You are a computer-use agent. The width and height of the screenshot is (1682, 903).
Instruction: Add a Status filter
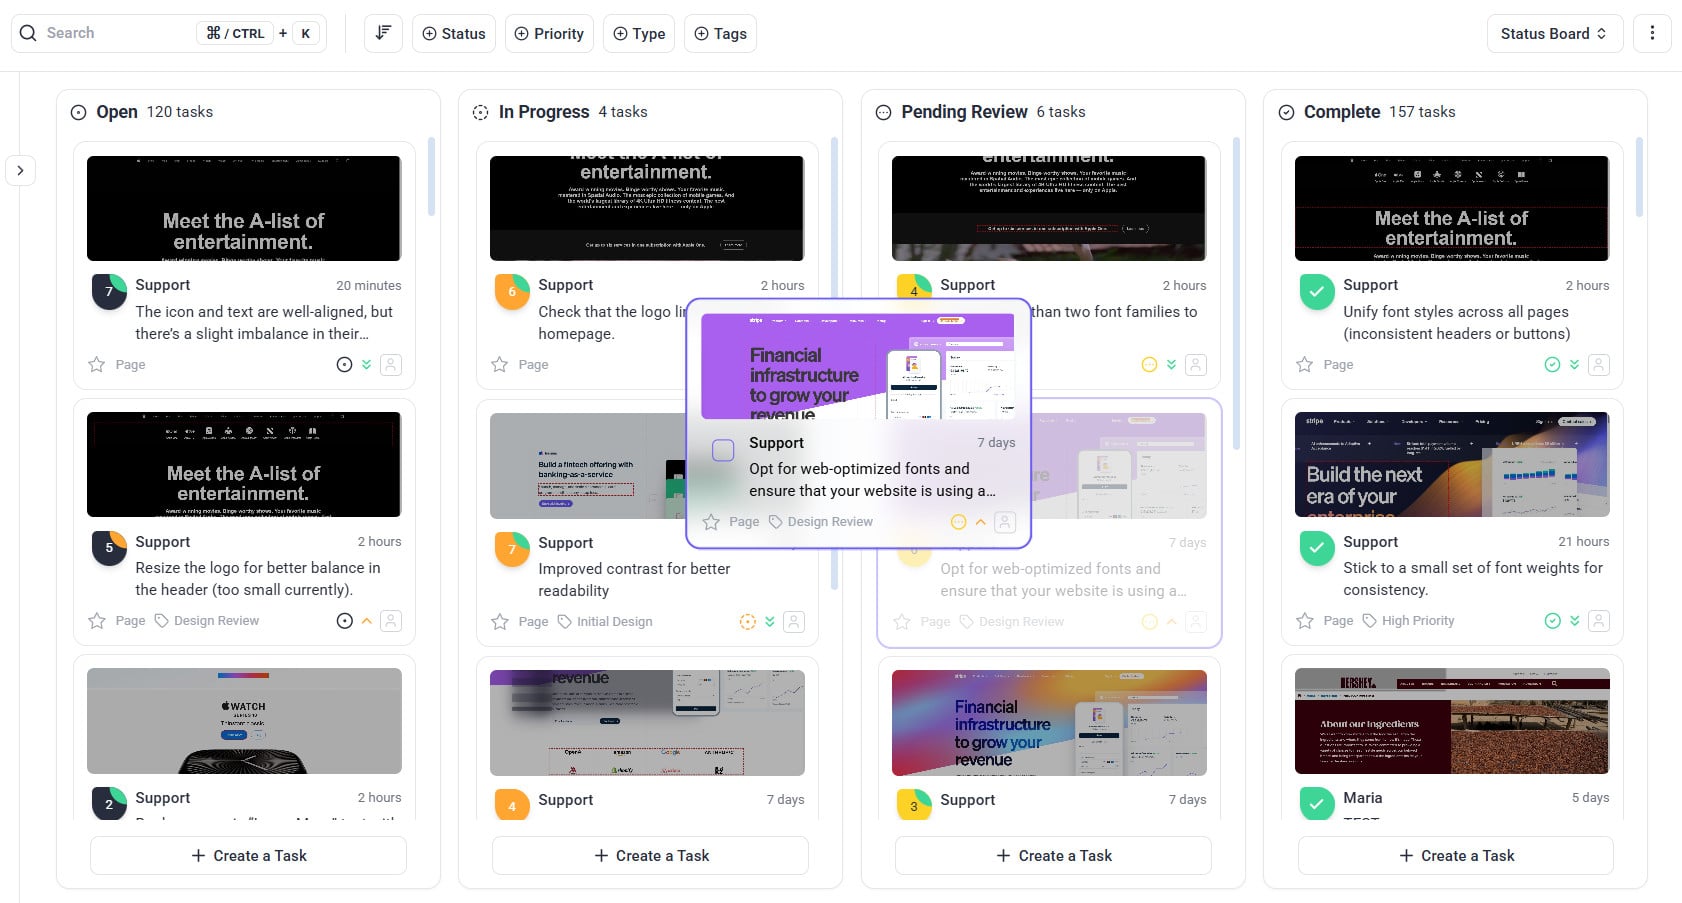point(454,33)
